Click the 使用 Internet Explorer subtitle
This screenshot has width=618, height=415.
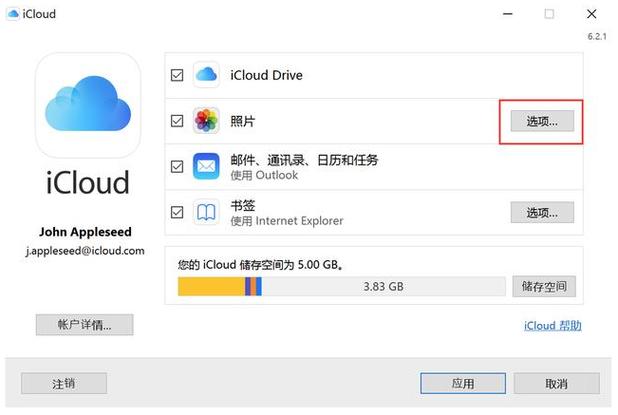click(287, 221)
